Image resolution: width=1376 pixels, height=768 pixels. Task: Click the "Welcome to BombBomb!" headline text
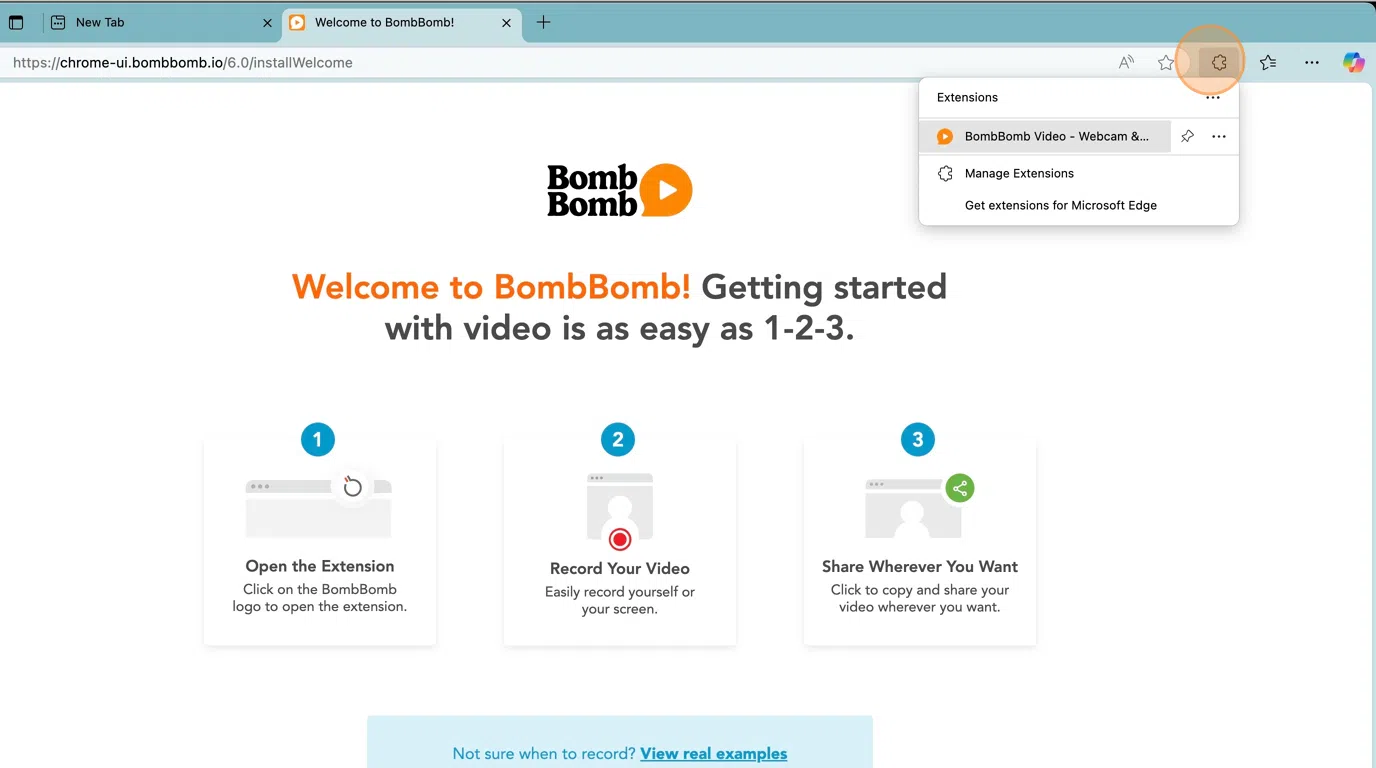pos(491,287)
